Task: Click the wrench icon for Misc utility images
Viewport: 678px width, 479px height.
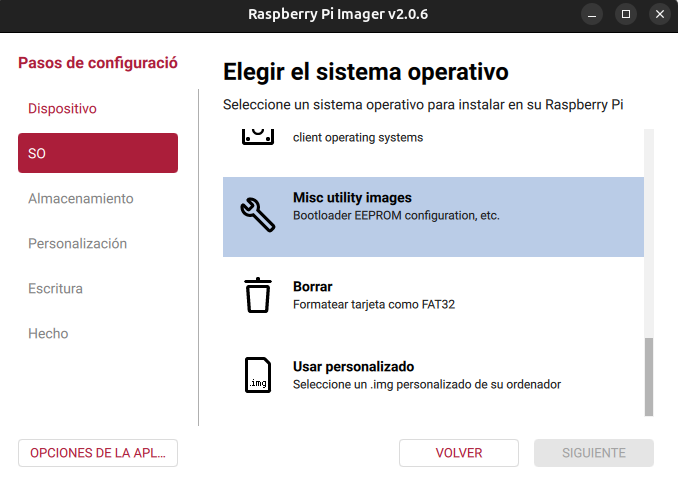Action: (x=257, y=213)
